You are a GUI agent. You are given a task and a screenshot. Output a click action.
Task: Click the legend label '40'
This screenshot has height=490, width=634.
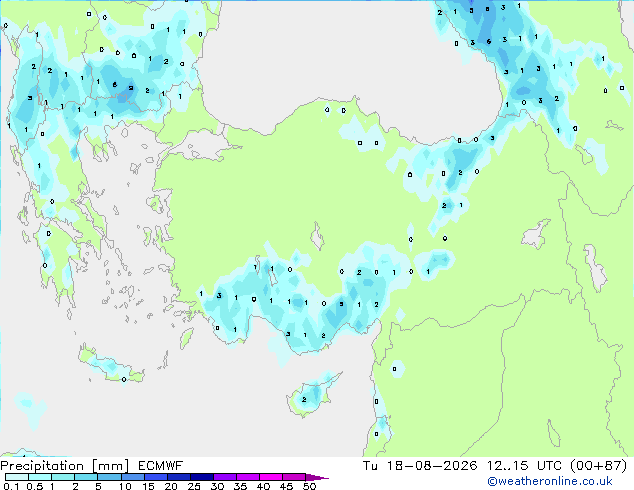point(263,486)
